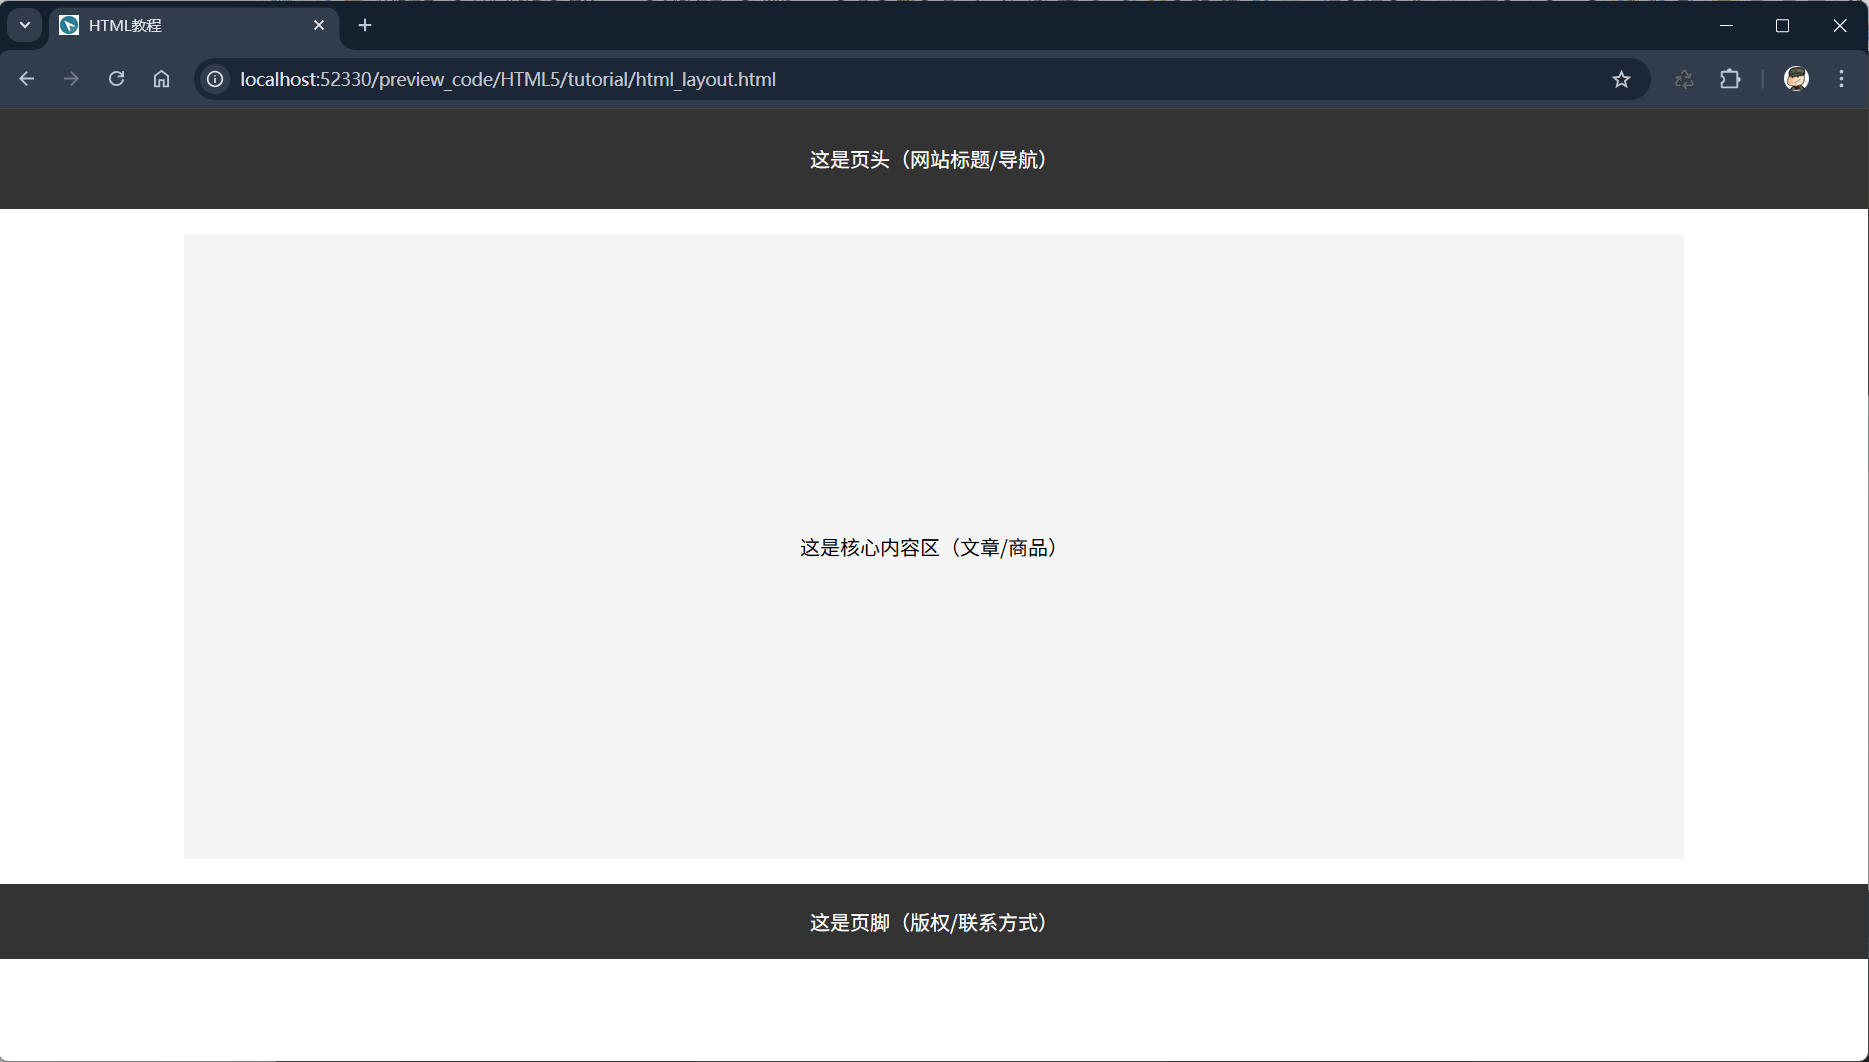The height and width of the screenshot is (1062, 1869).
Task: Maximize the browser window
Action: pyautogui.click(x=1782, y=26)
